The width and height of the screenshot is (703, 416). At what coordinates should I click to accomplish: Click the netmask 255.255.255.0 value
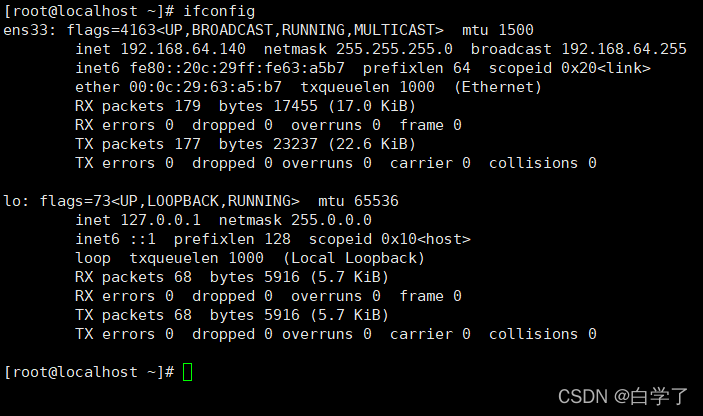394,49
